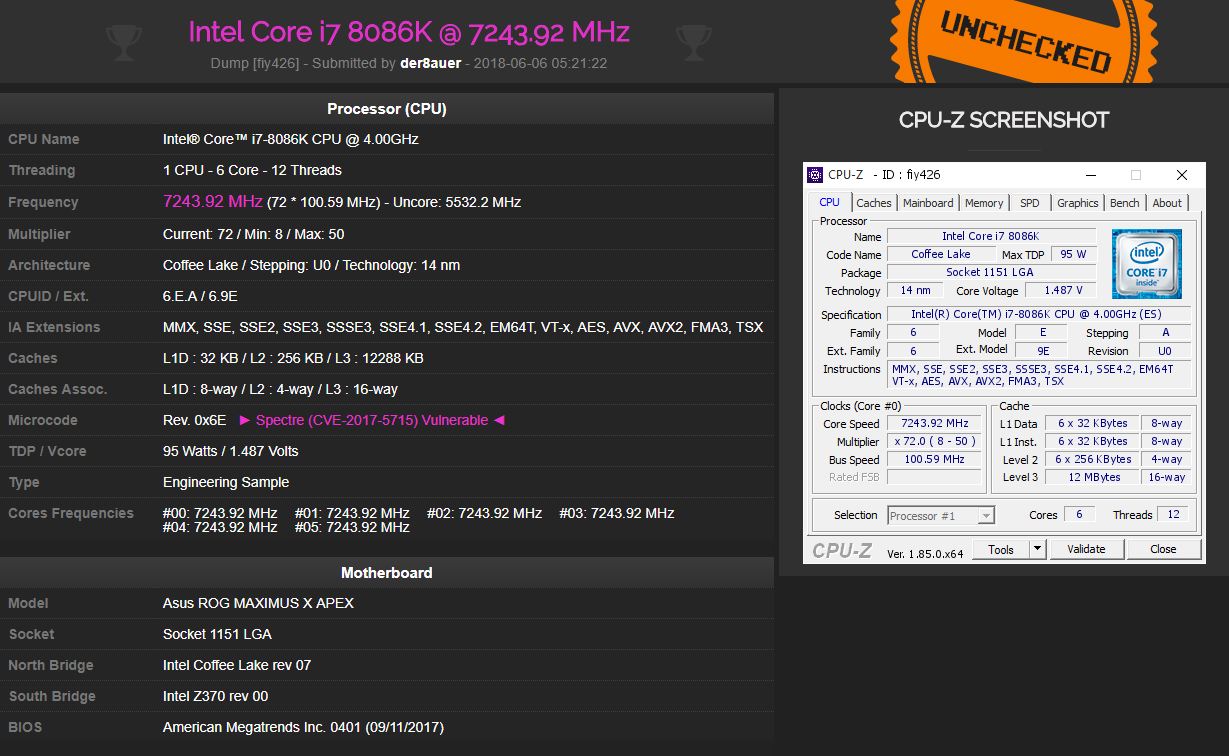Click the Close button in CPU-Z
The height and width of the screenshot is (756, 1229).
point(1163,549)
